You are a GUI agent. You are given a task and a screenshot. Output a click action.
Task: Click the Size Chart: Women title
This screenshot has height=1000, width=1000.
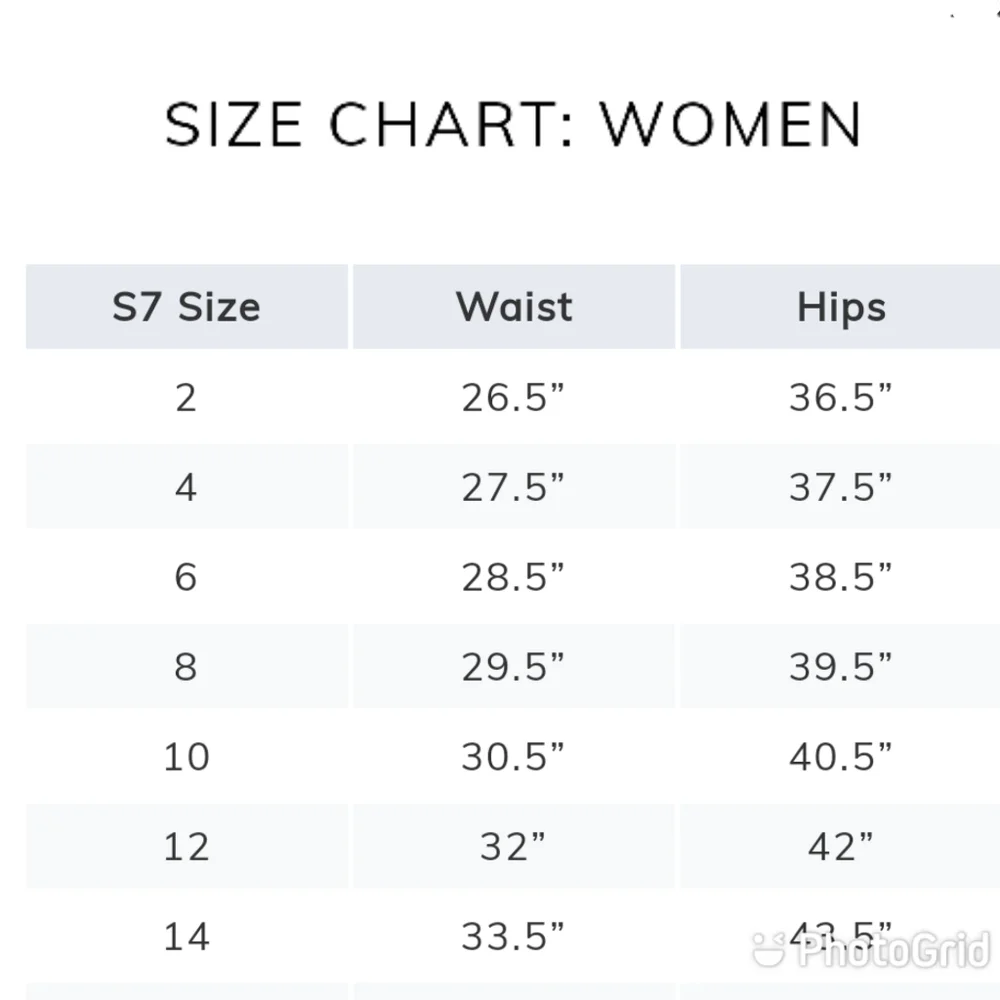[x=514, y=124]
